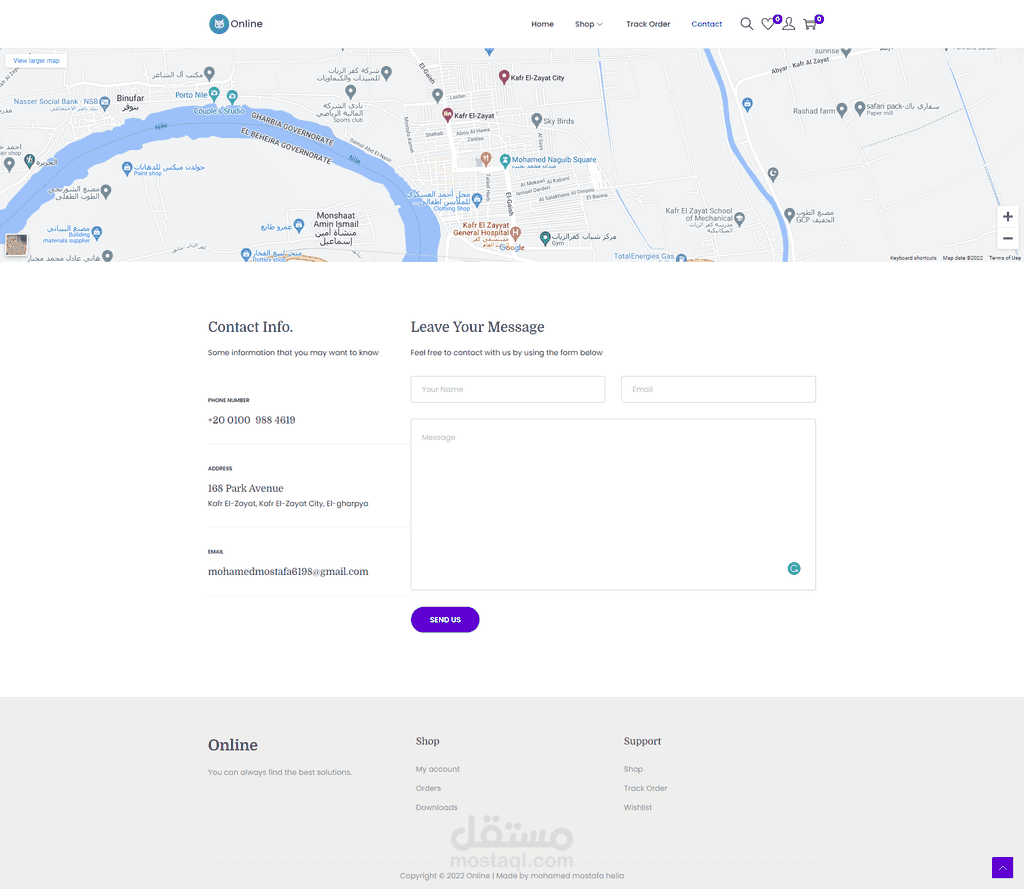Open Orders footer link
This screenshot has height=889, width=1024.
428,788
